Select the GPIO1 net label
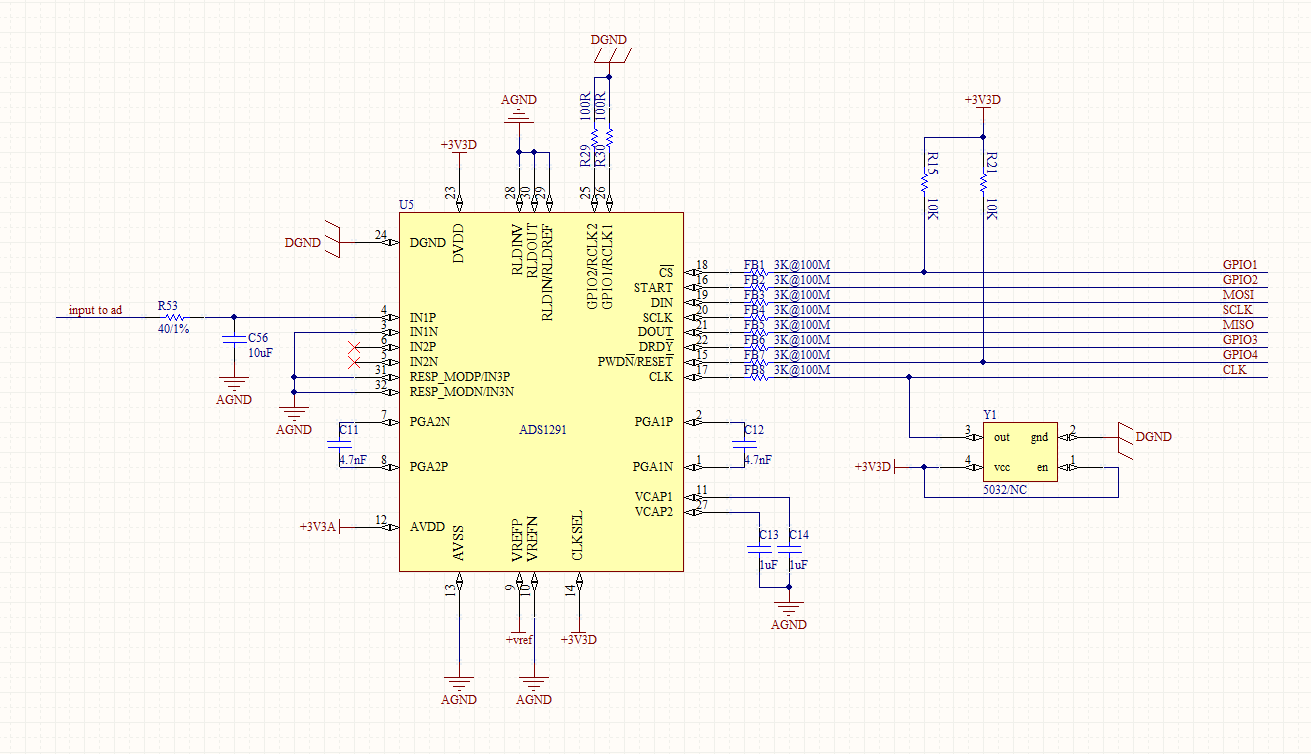This screenshot has width=1311, height=754. point(1240,265)
